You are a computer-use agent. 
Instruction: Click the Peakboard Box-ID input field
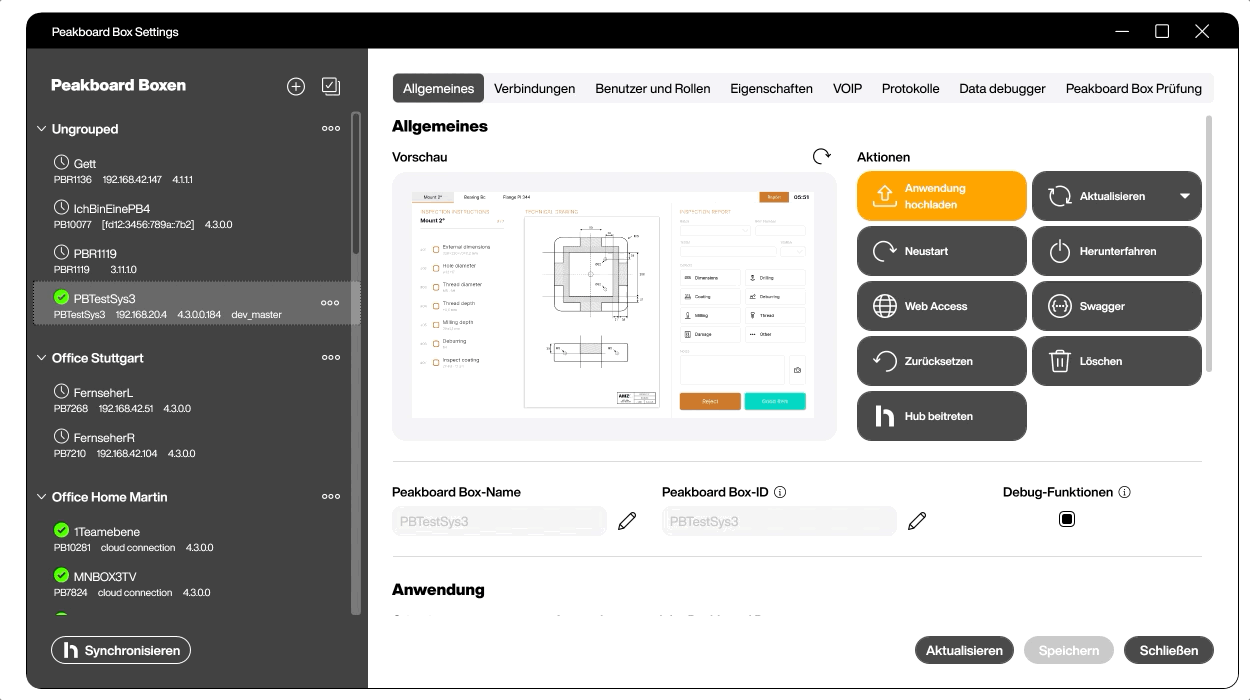779,521
